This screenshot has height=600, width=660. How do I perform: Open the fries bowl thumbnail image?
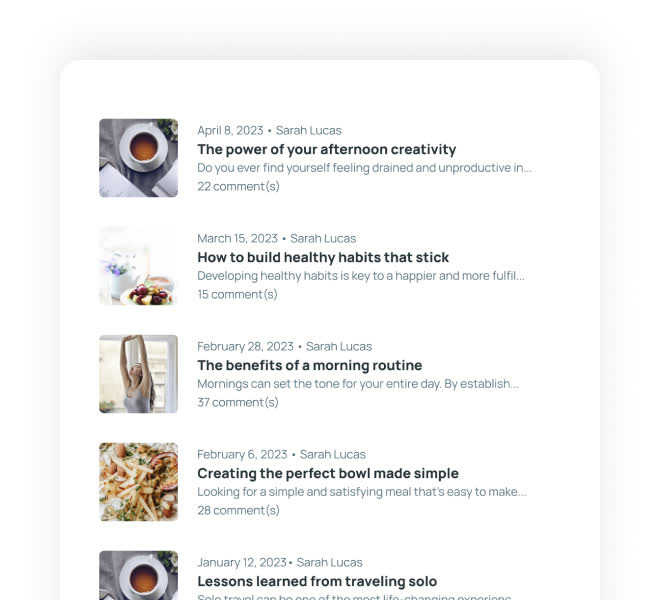(x=138, y=482)
